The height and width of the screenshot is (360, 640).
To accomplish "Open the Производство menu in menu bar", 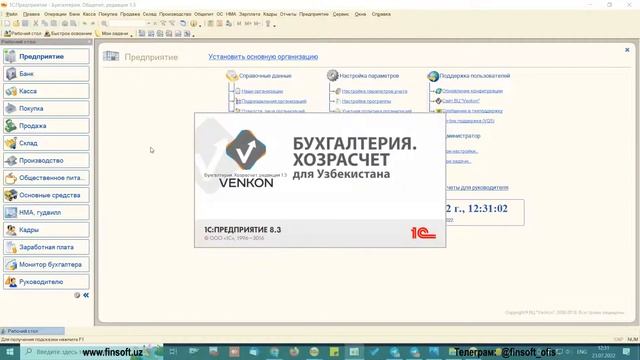I will pyautogui.click(x=175, y=14).
